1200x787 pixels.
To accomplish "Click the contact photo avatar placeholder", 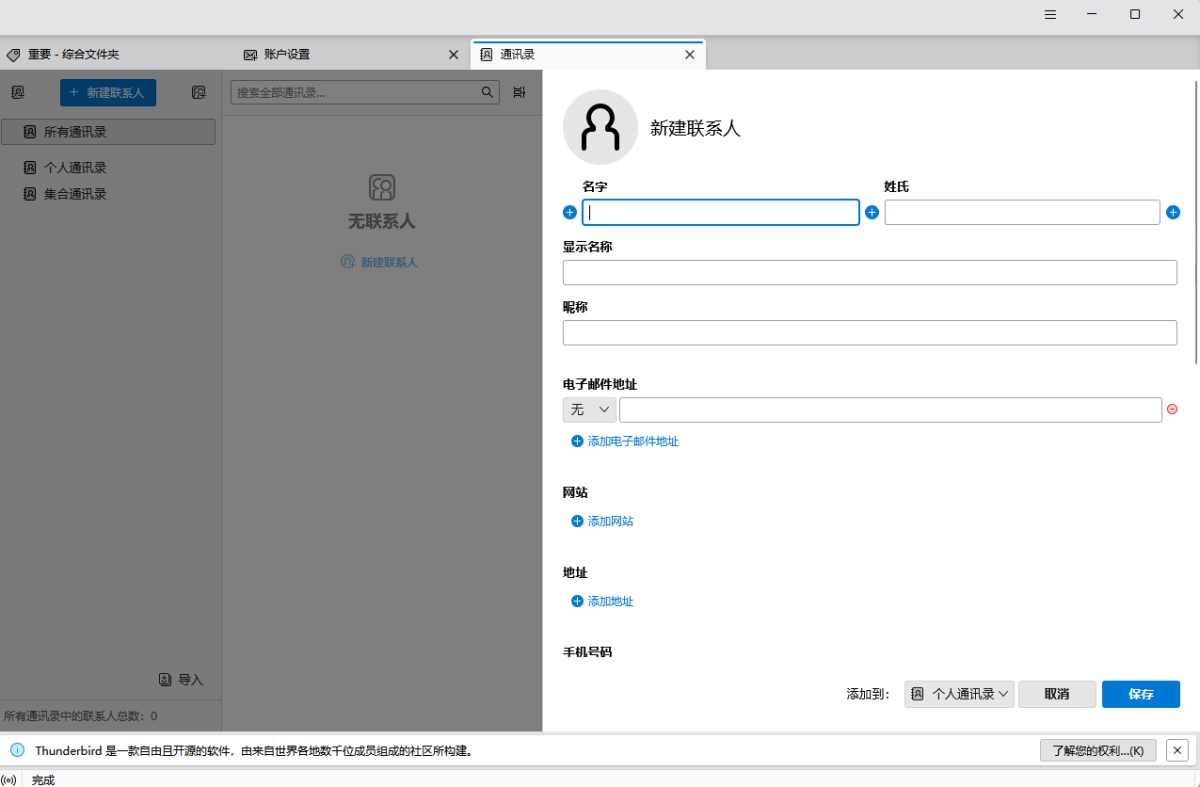I will pos(600,127).
